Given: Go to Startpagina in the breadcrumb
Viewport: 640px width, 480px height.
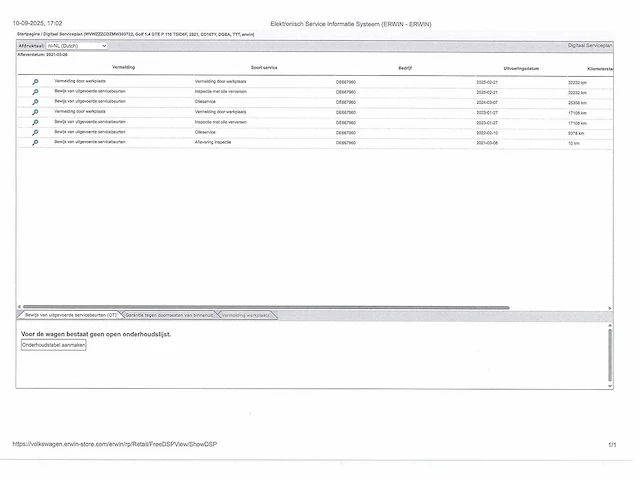Looking at the screenshot, I should (29, 34).
